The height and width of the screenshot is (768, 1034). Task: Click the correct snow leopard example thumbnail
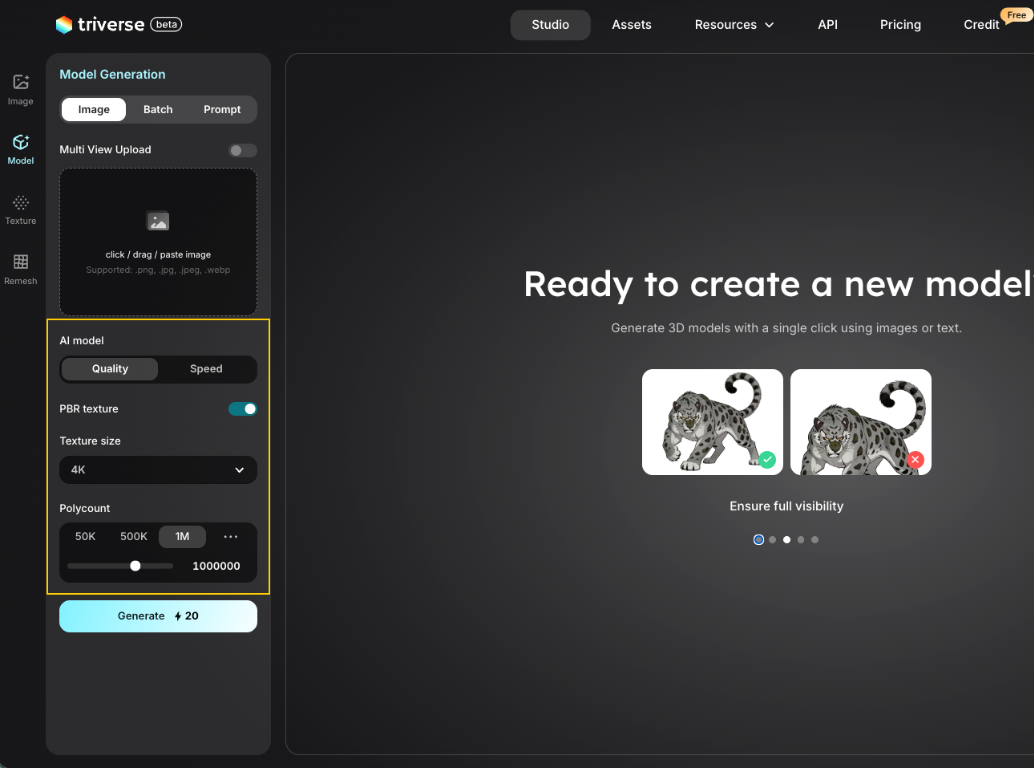tap(712, 422)
